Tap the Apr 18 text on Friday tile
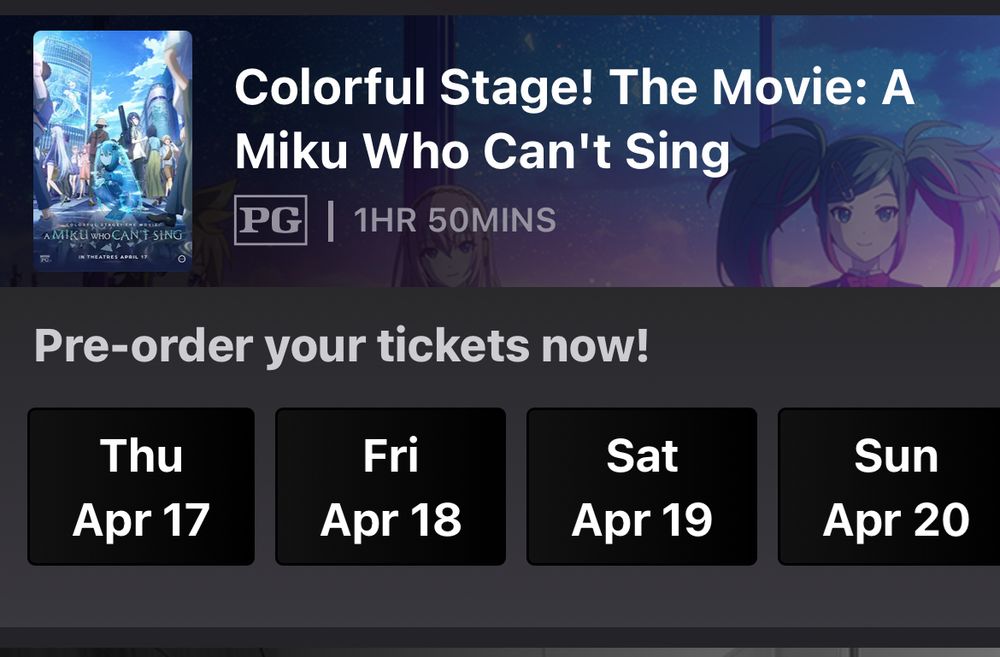The image size is (1000, 657). [x=390, y=520]
